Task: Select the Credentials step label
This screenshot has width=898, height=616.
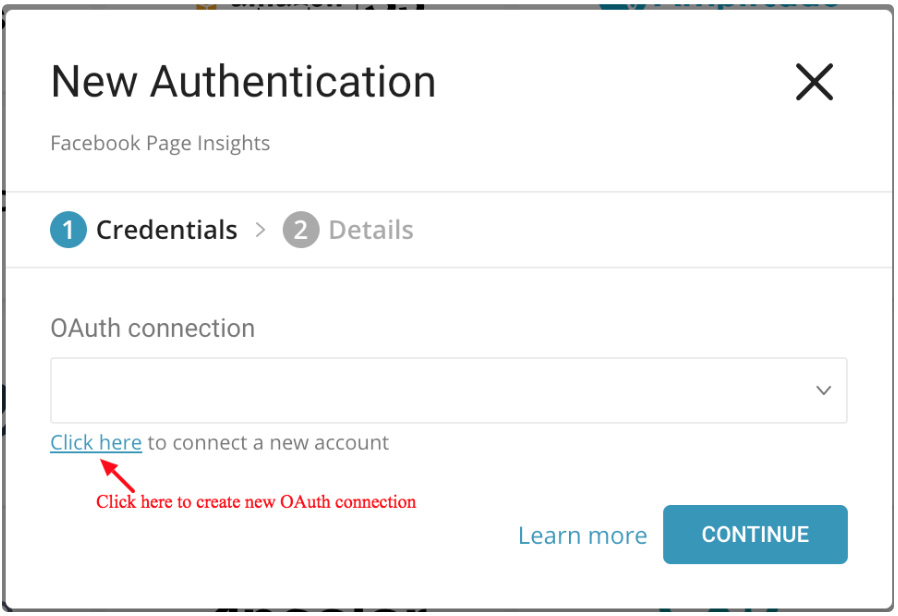Action: pyautogui.click(x=166, y=230)
